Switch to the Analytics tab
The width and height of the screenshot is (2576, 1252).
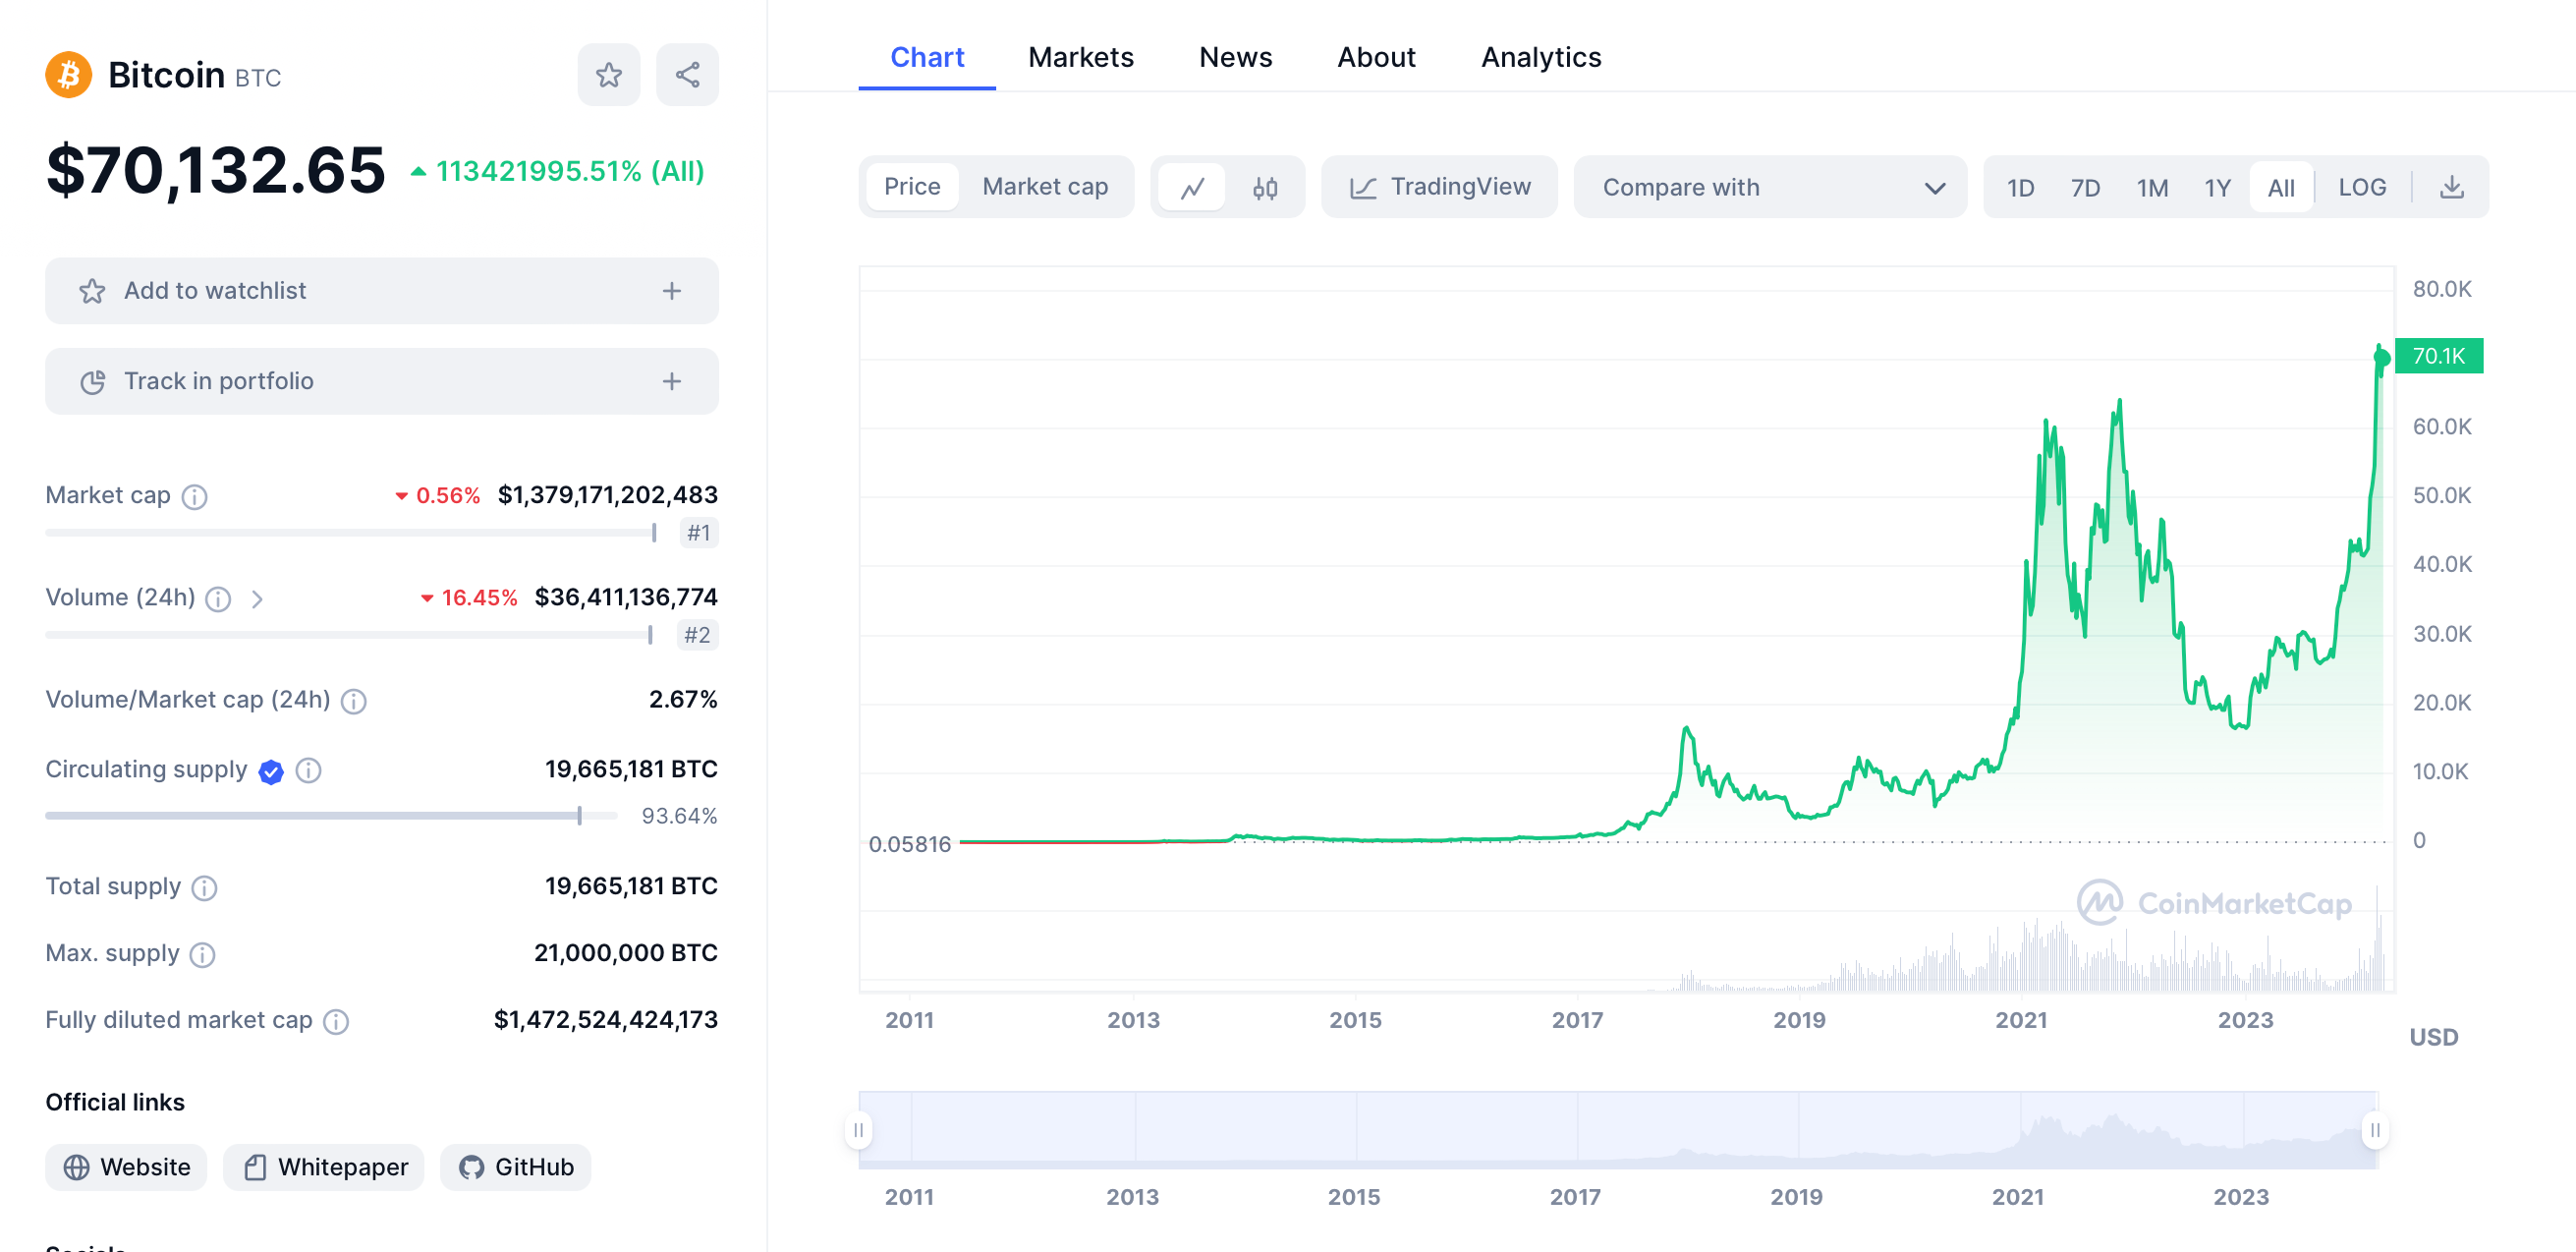(1540, 57)
